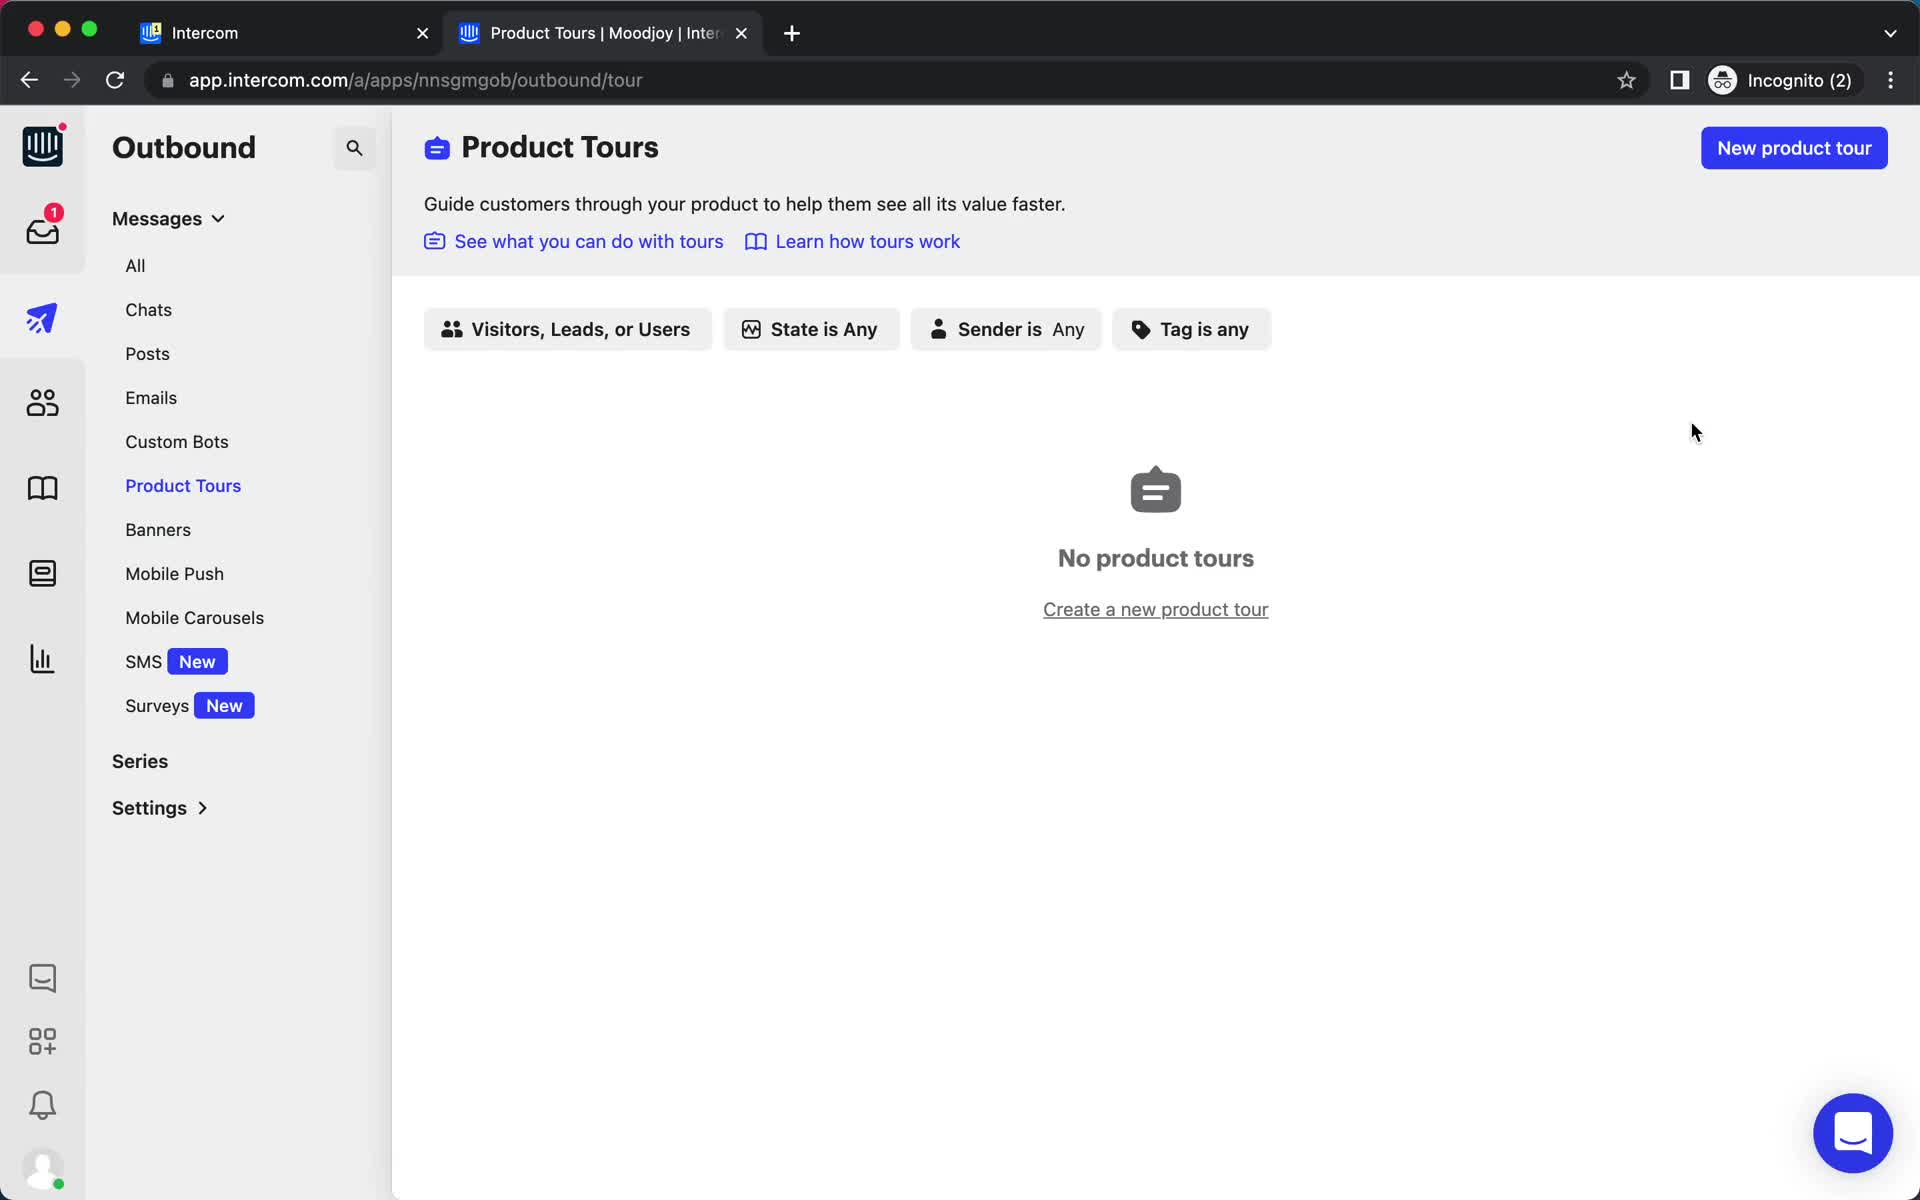Screen dimensions: 1920x1200
Task: Filter by Visitors, Leads, or Users
Action: coord(568,329)
